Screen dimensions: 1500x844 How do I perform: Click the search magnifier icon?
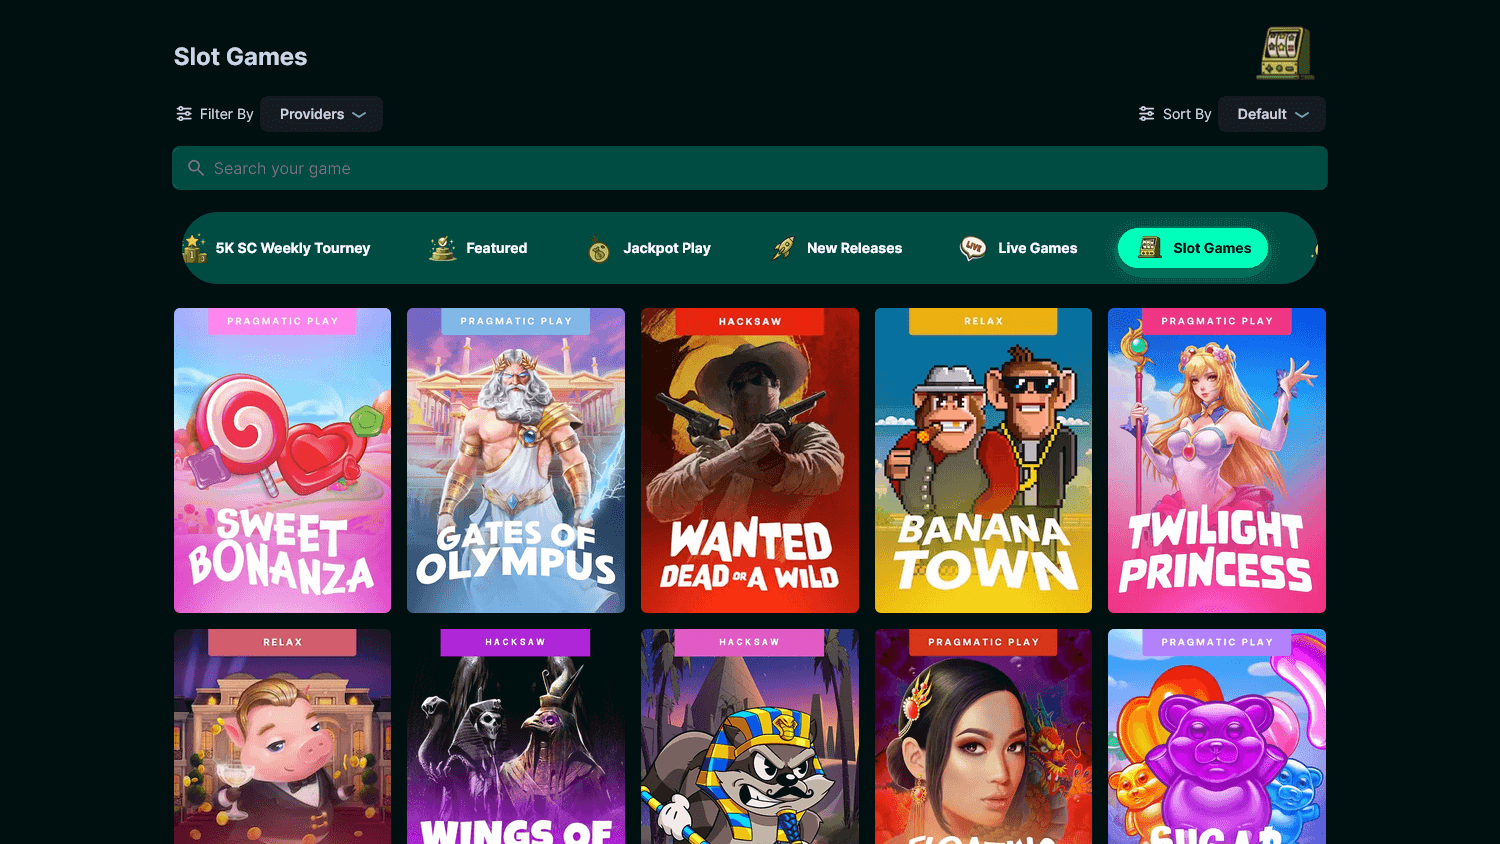(196, 168)
